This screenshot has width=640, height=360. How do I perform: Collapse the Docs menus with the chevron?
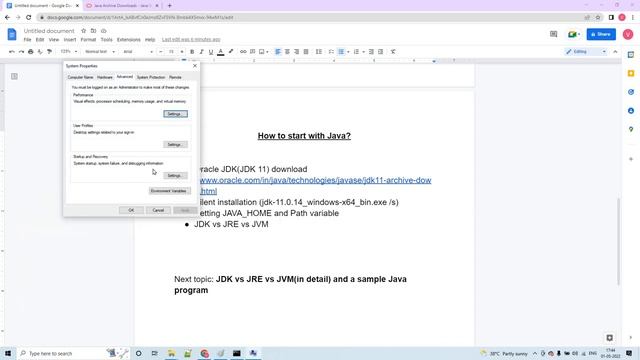616,52
